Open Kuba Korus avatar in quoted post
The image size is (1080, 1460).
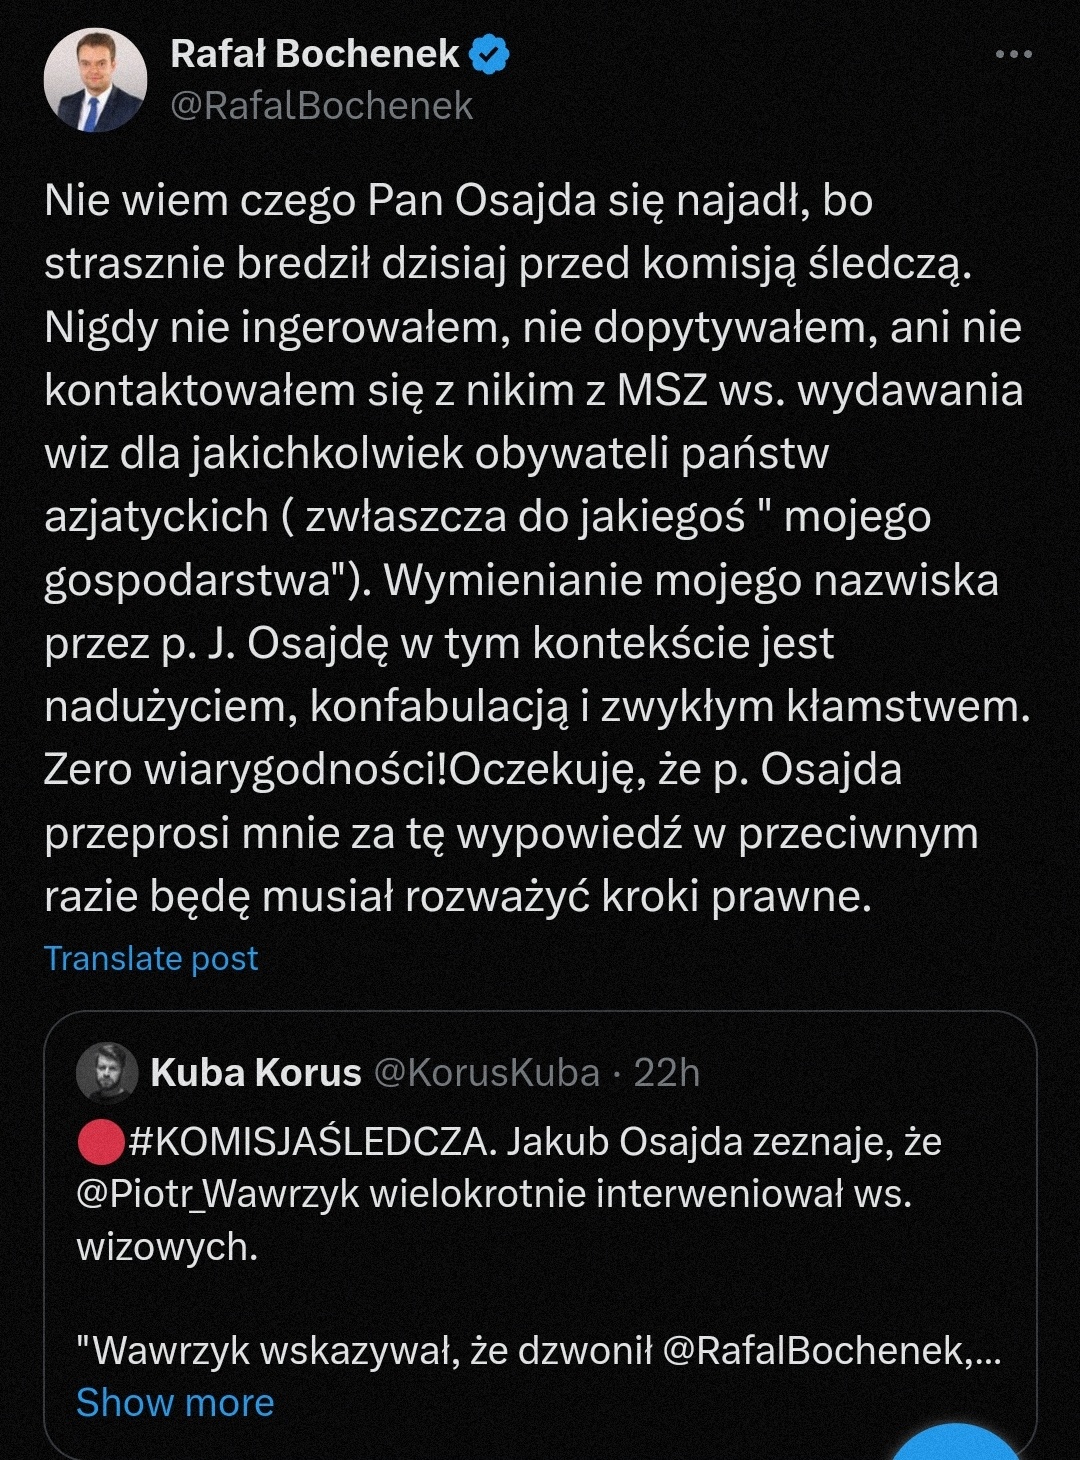click(x=107, y=1073)
